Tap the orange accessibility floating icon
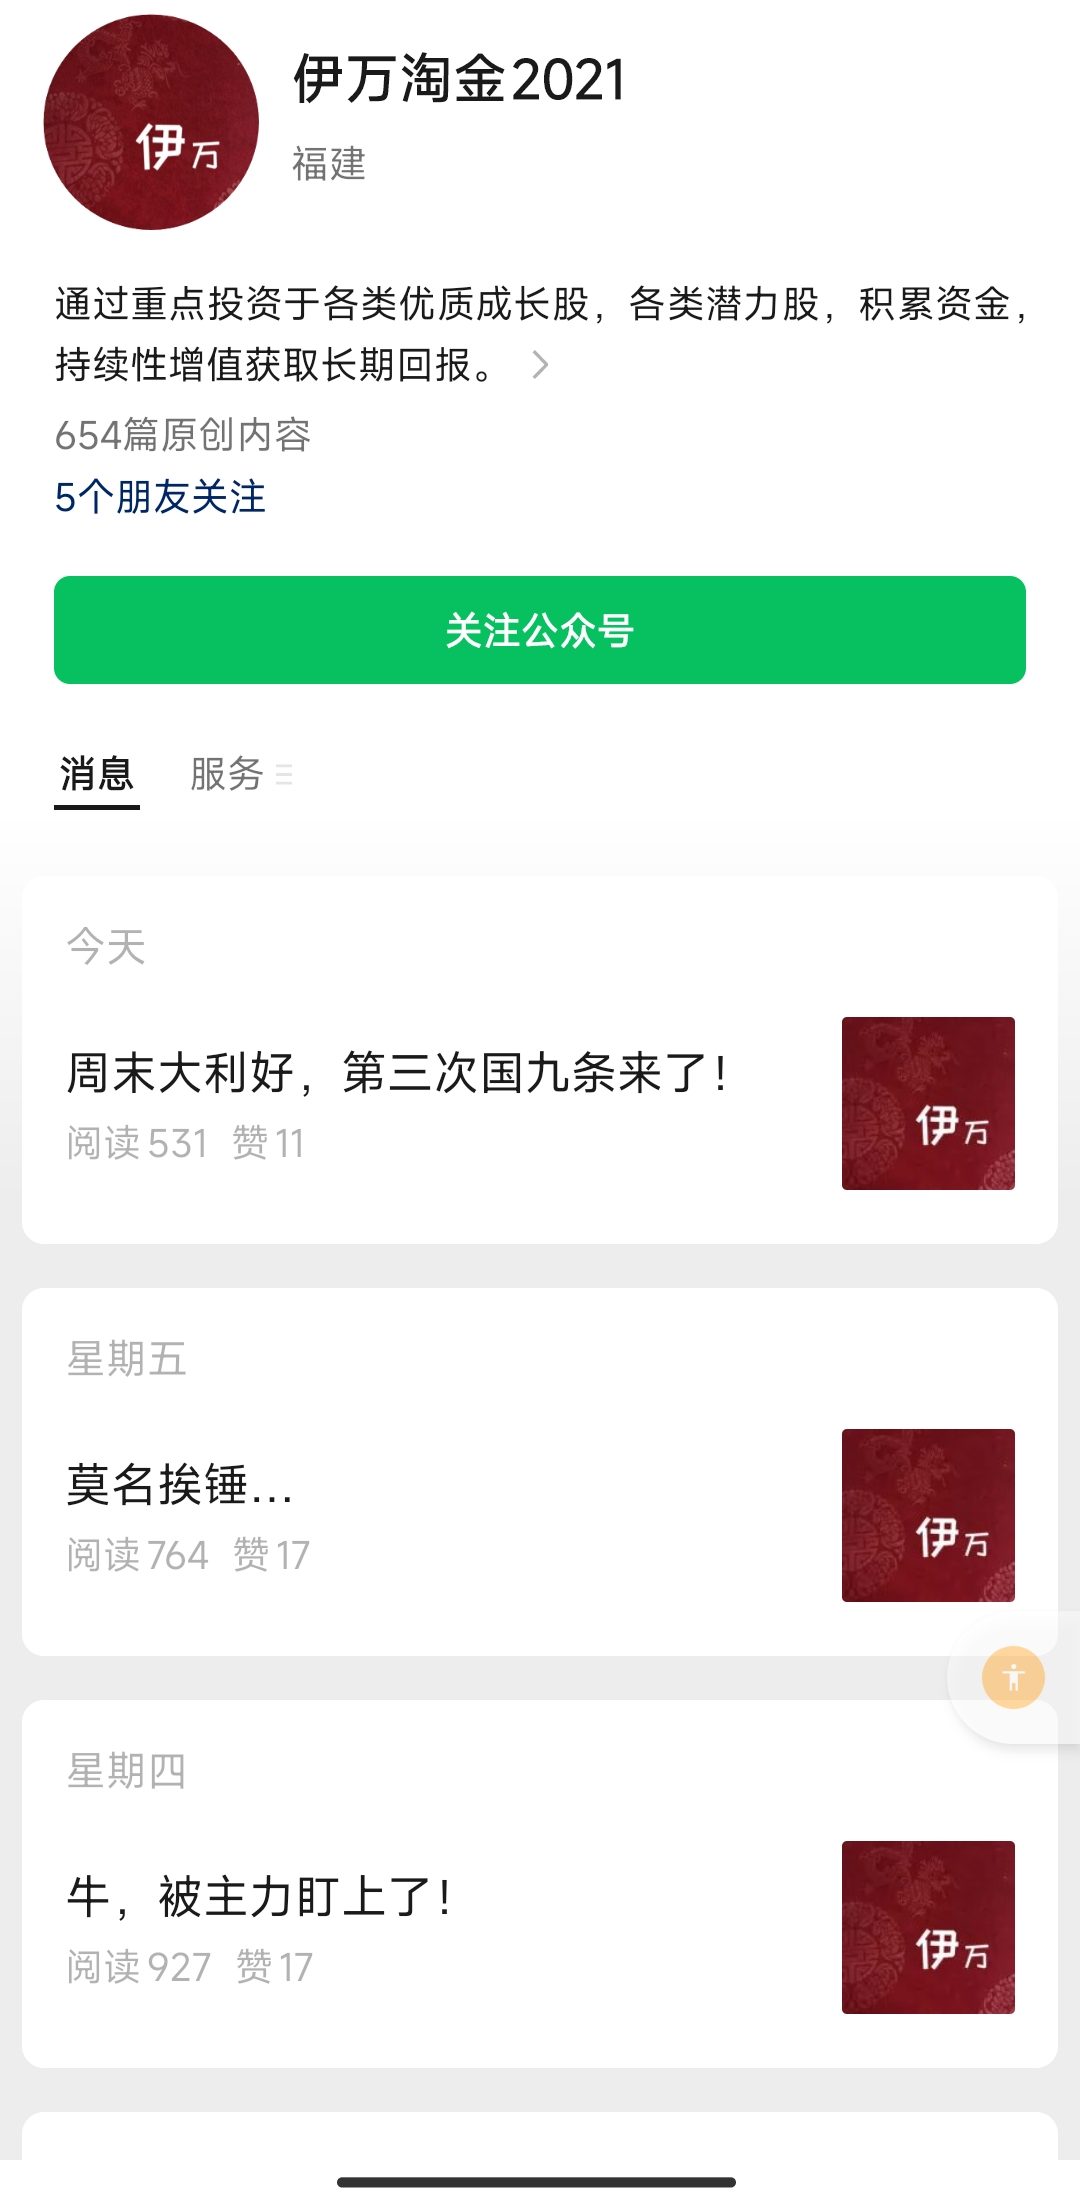 (1013, 1677)
